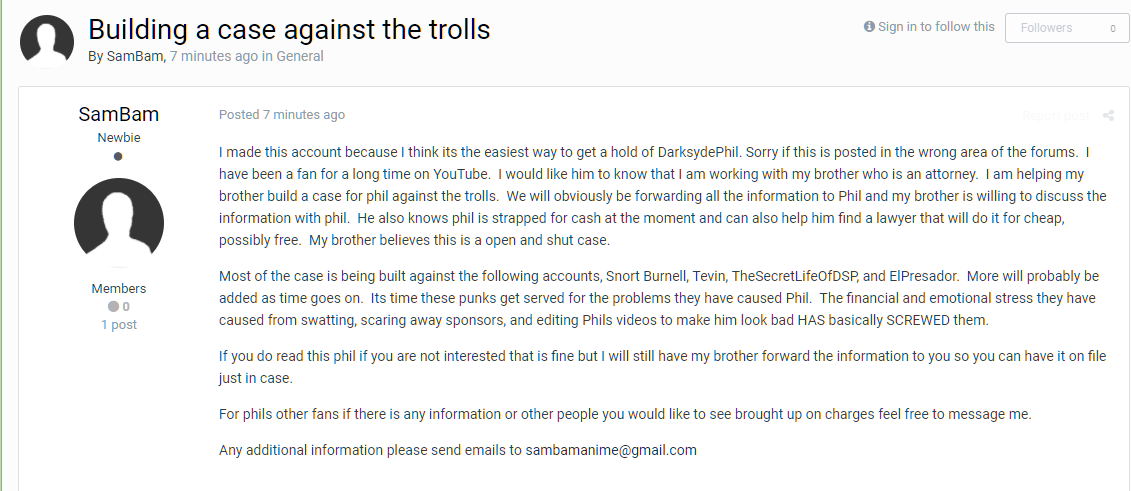Image resolution: width=1131 pixels, height=491 pixels.
Task: Click the gray reputation circle icon under Members
Action: [113, 306]
